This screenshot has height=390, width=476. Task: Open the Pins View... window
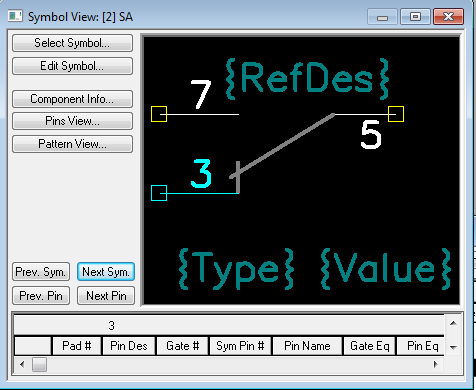pos(72,121)
